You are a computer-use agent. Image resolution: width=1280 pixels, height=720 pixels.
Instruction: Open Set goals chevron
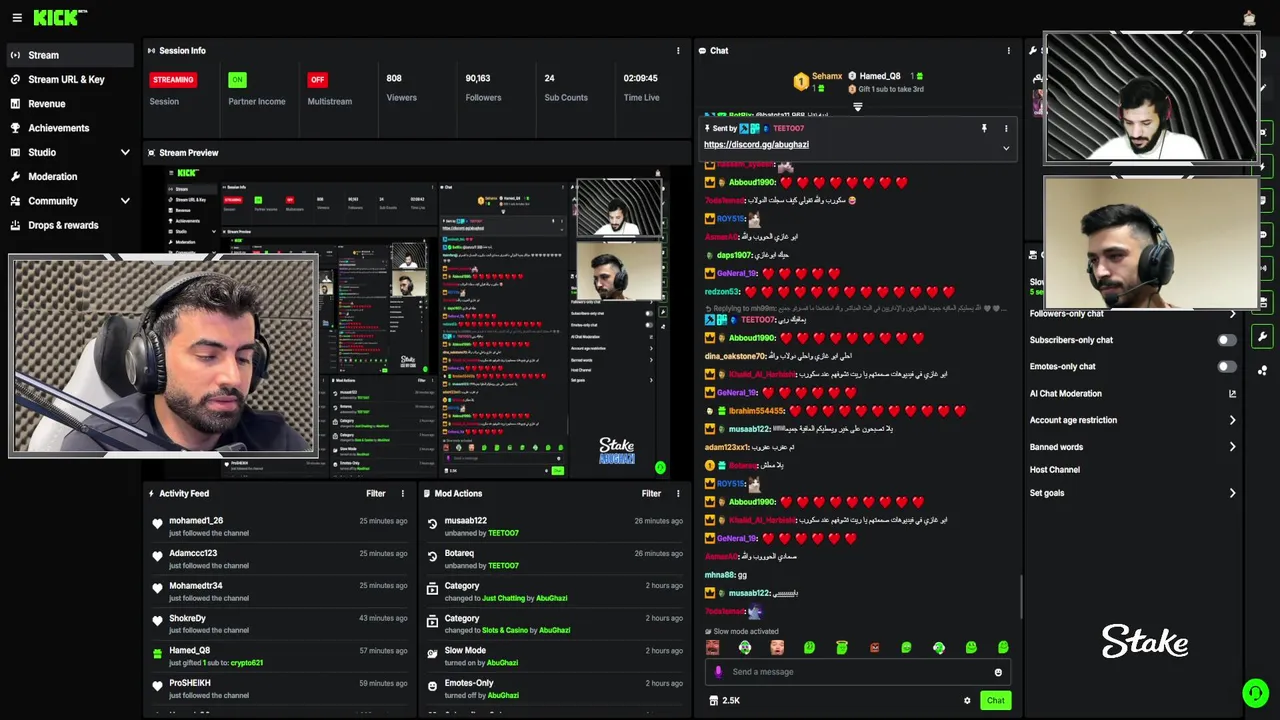click(1232, 493)
